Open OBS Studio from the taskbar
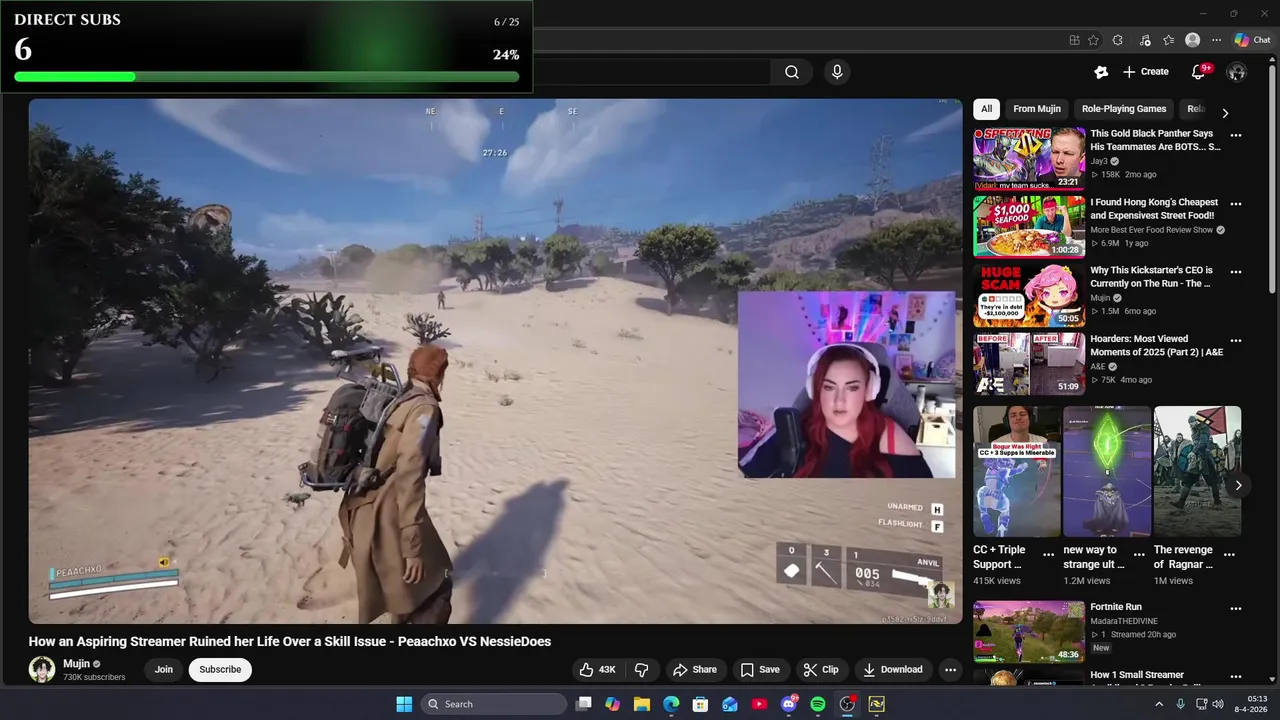 [847, 704]
